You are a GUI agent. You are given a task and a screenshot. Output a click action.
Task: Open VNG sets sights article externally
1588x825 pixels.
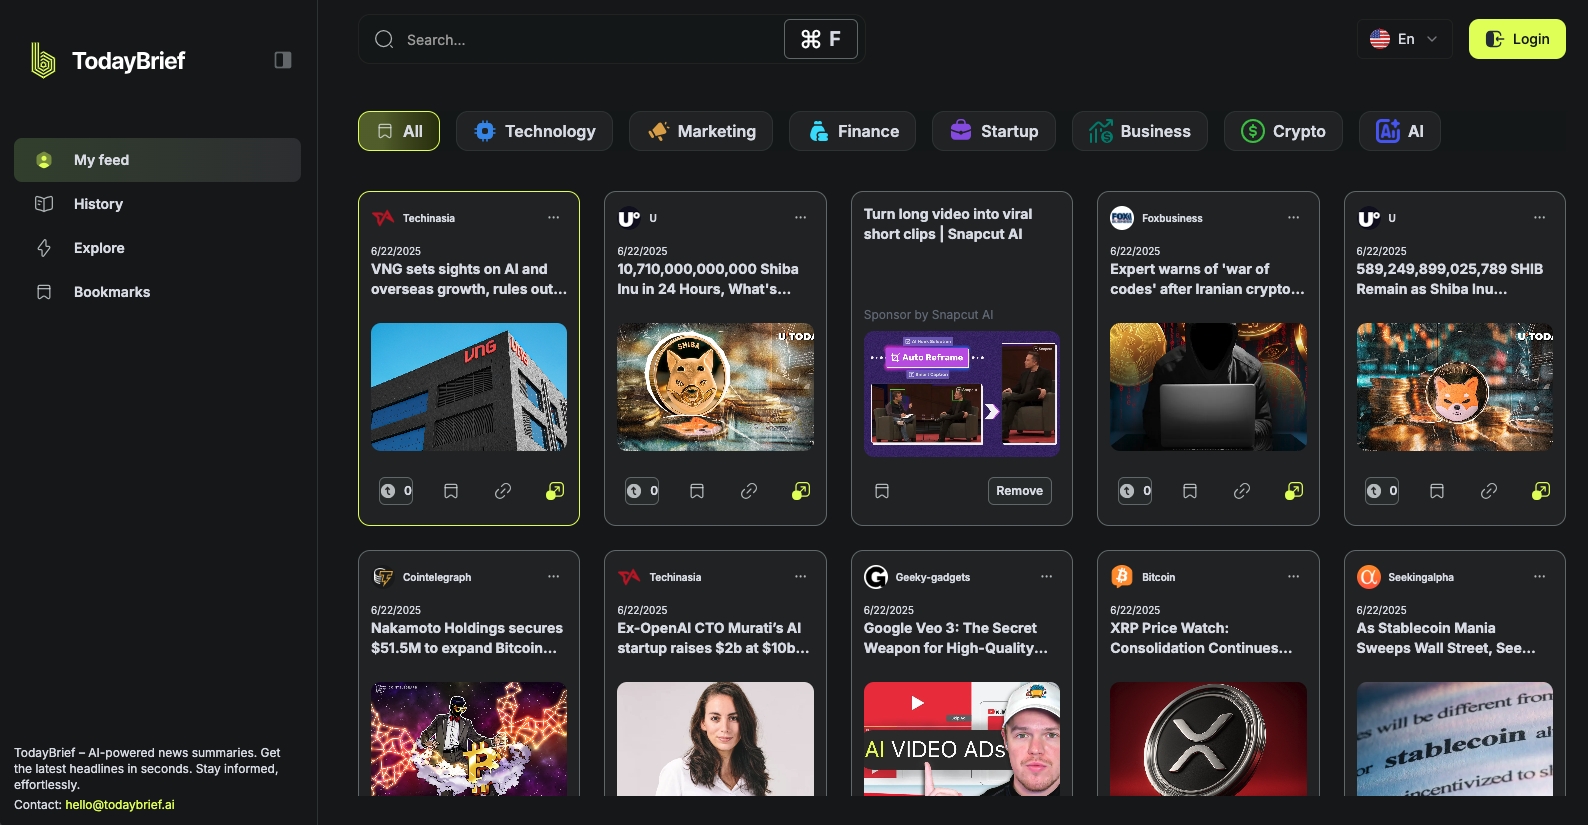(x=555, y=491)
